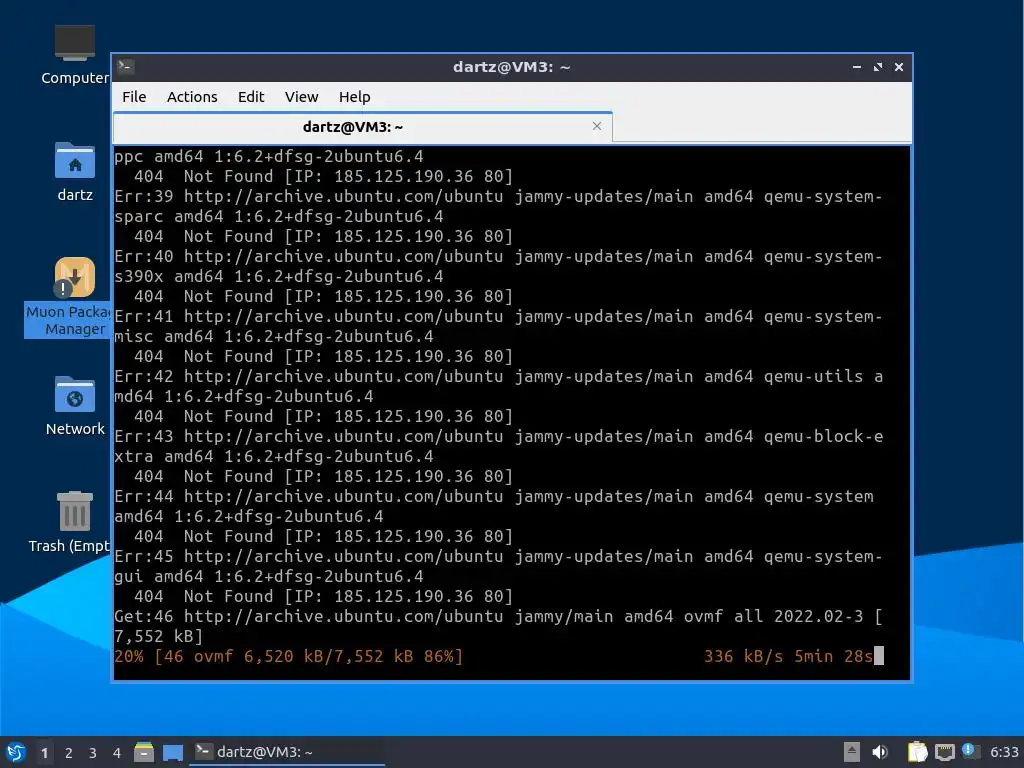
Task: Switch to workspace 1
Action: click(x=44, y=753)
